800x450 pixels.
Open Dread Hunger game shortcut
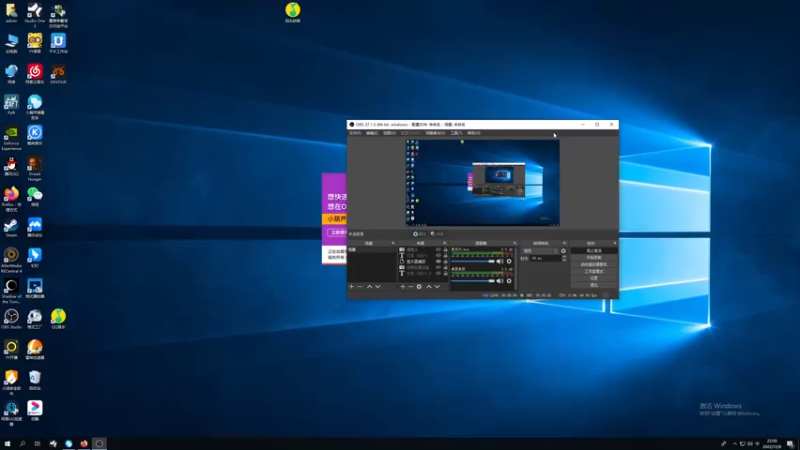pyautogui.click(x=35, y=169)
